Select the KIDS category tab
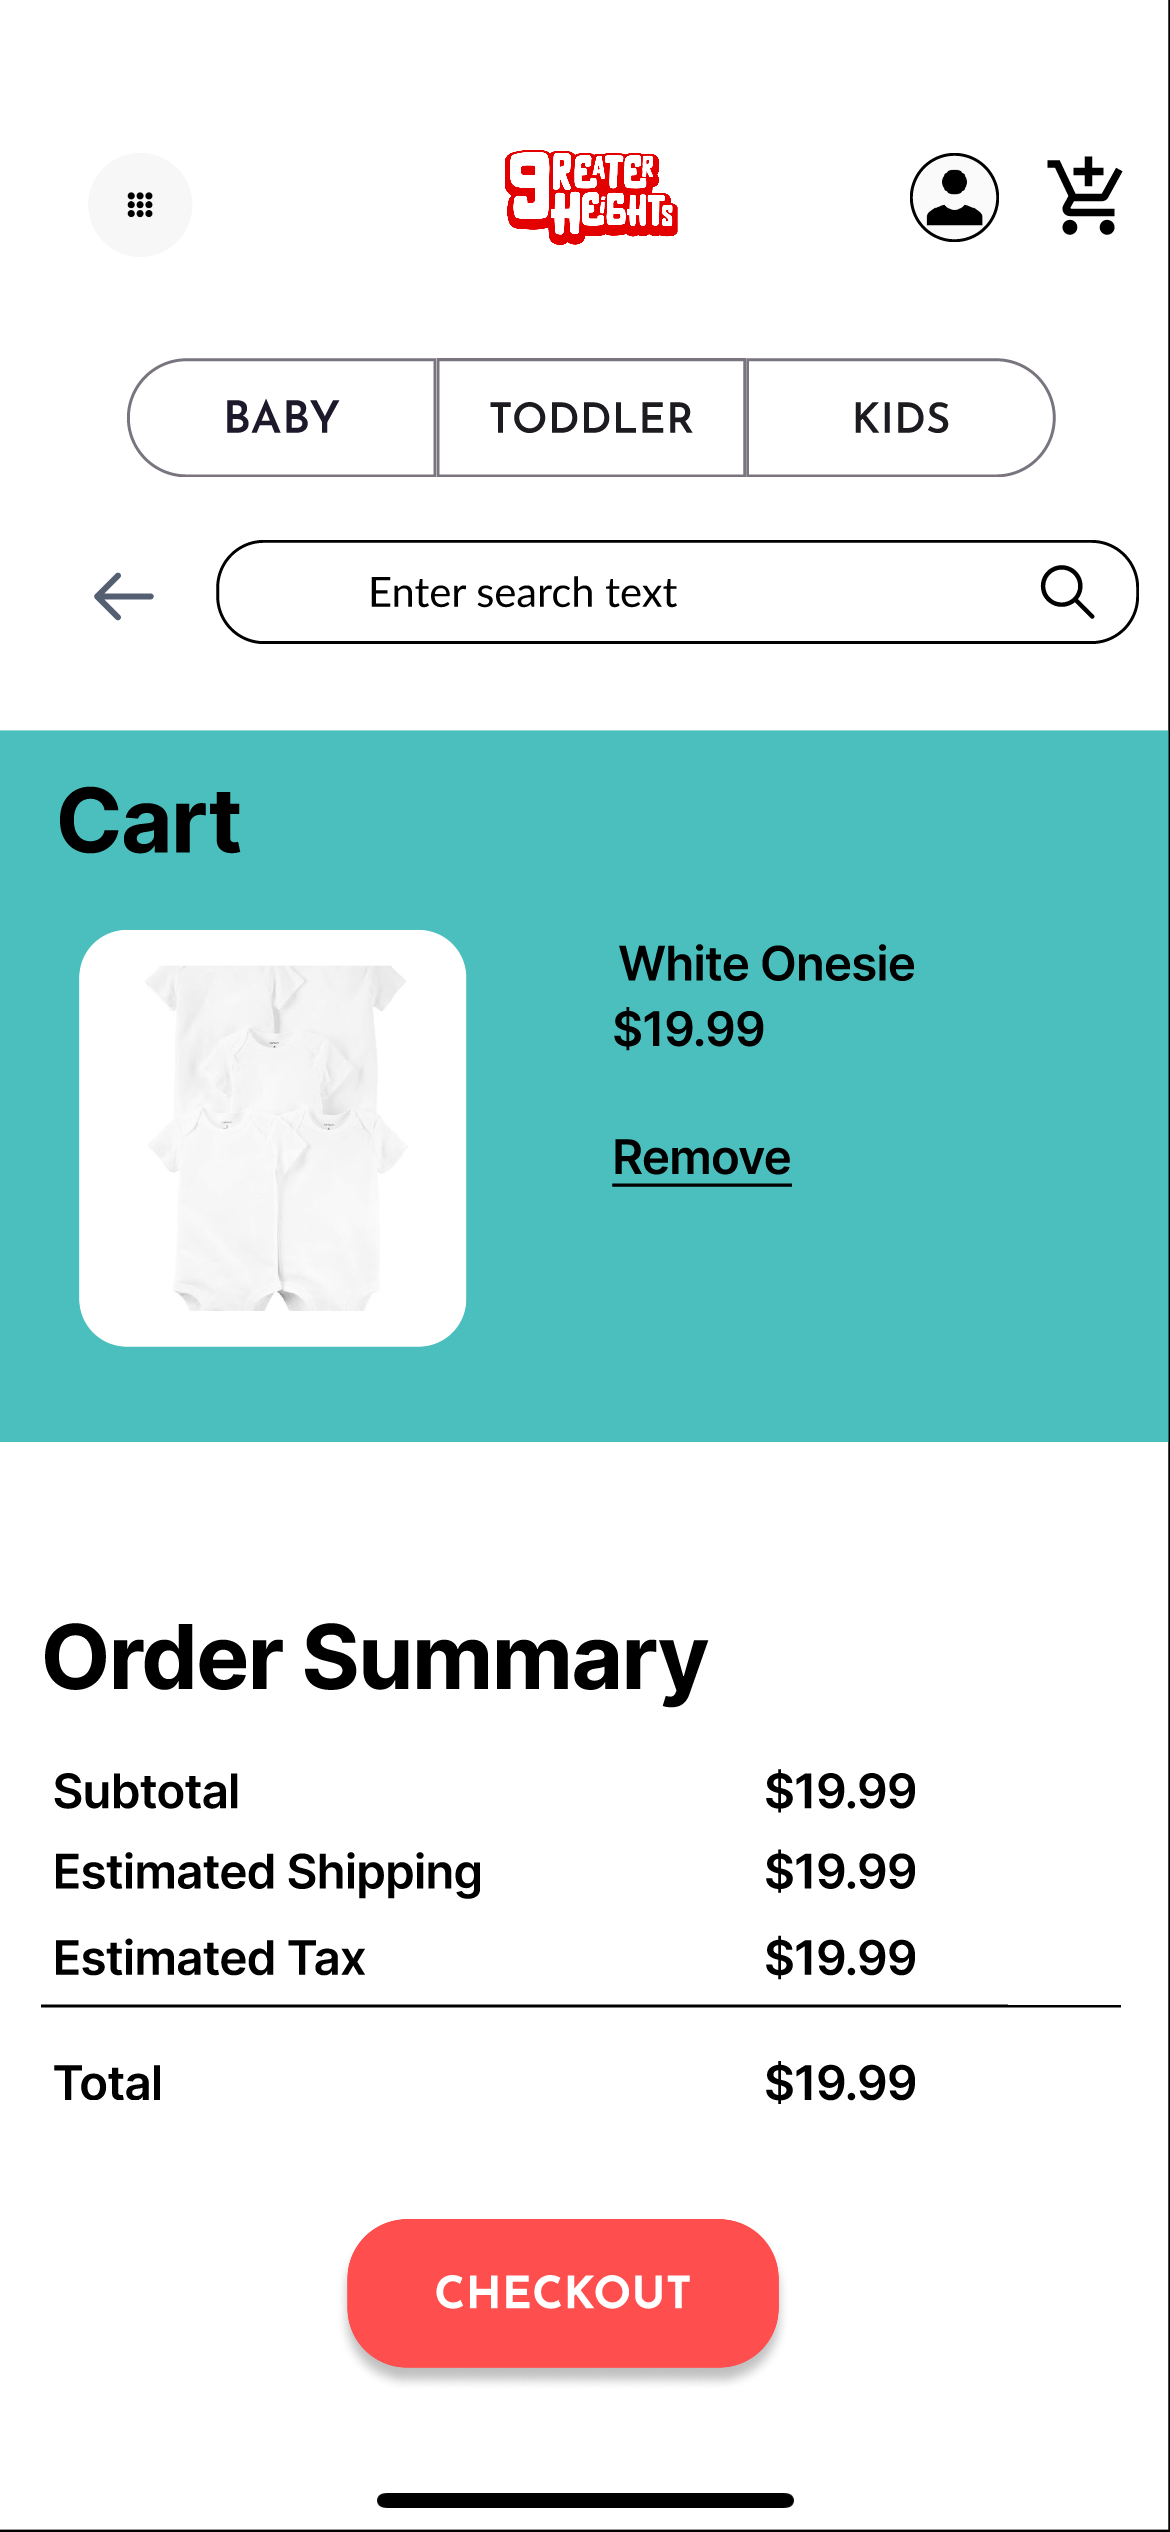Viewport: 1170px width, 2532px height. point(901,417)
